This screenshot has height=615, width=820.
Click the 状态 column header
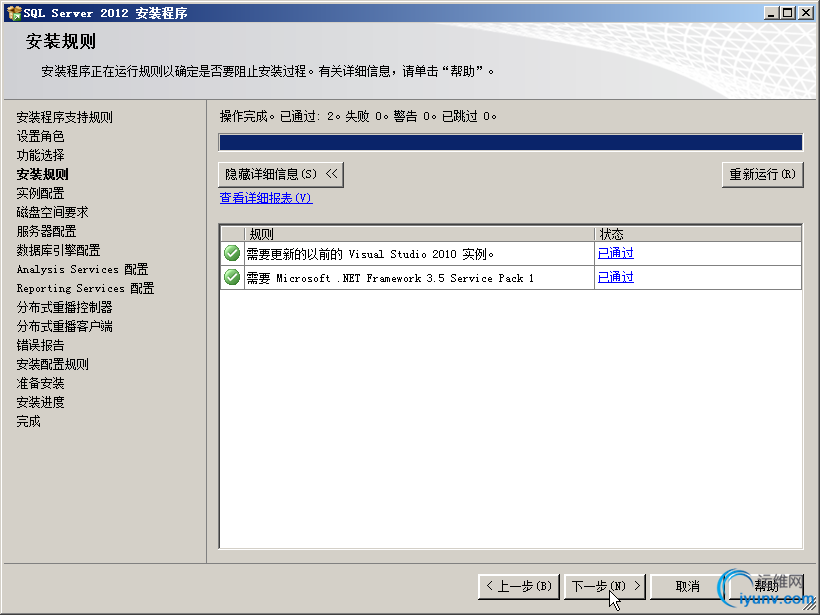point(698,234)
